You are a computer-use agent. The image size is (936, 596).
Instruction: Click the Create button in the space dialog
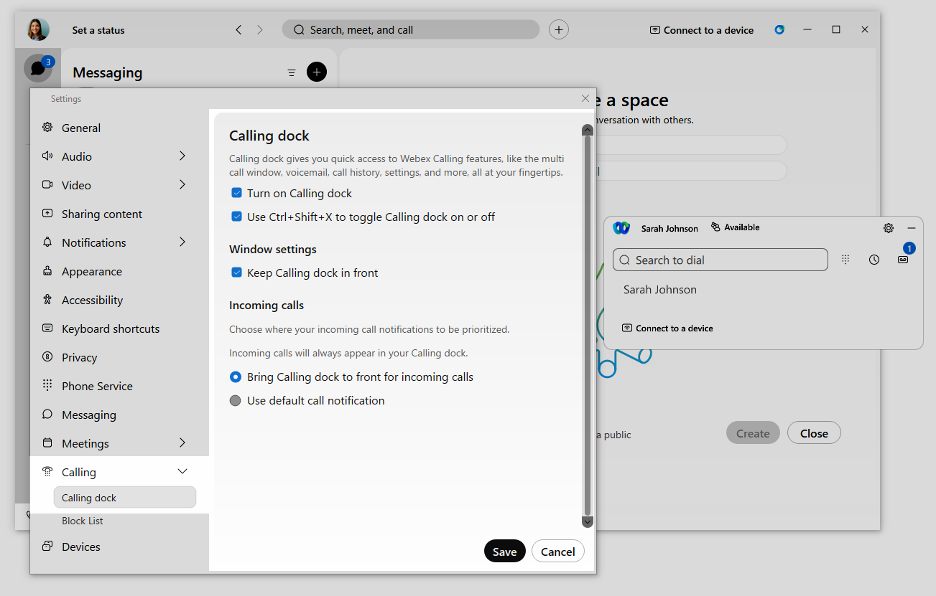(x=753, y=433)
